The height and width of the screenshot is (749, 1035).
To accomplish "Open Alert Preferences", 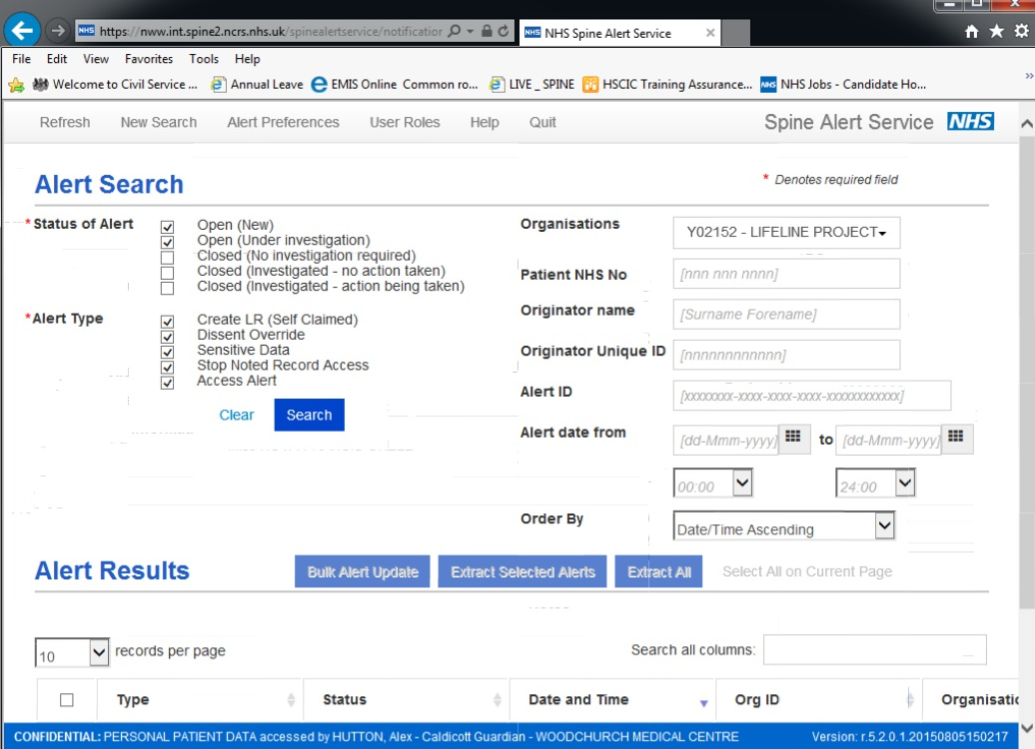I will pyautogui.click(x=283, y=122).
